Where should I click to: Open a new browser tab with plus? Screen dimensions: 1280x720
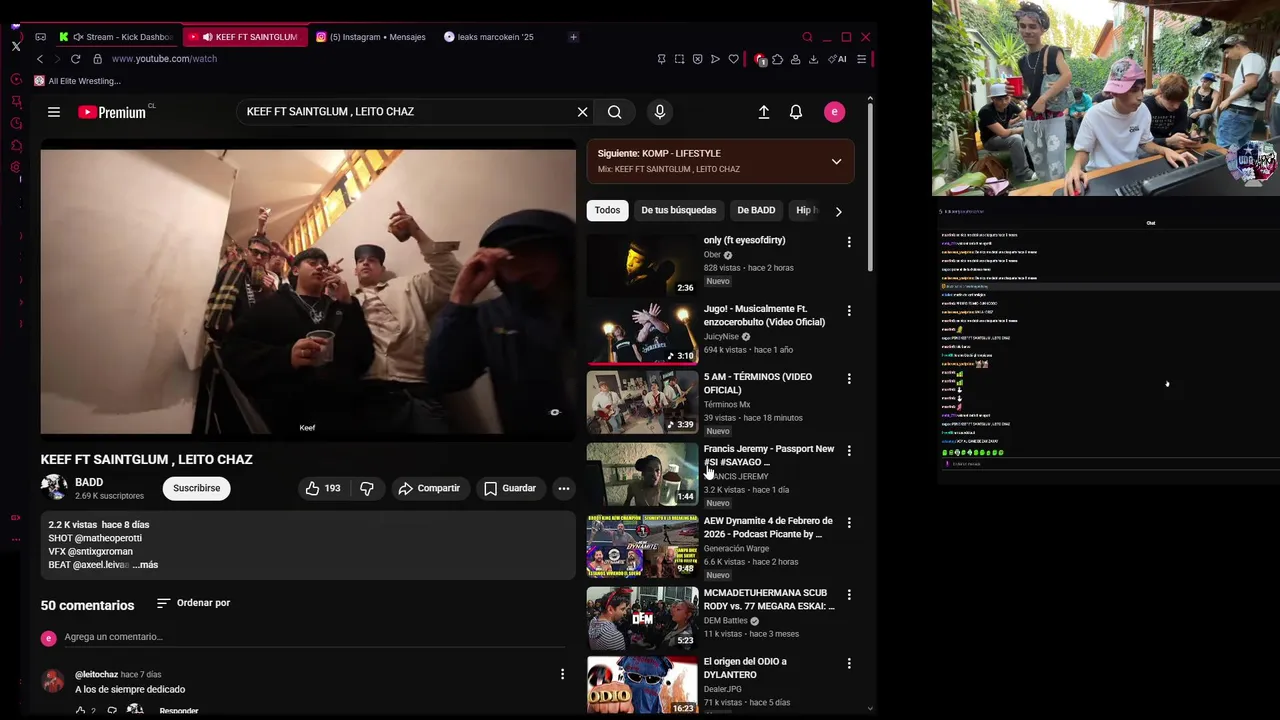pos(573,37)
